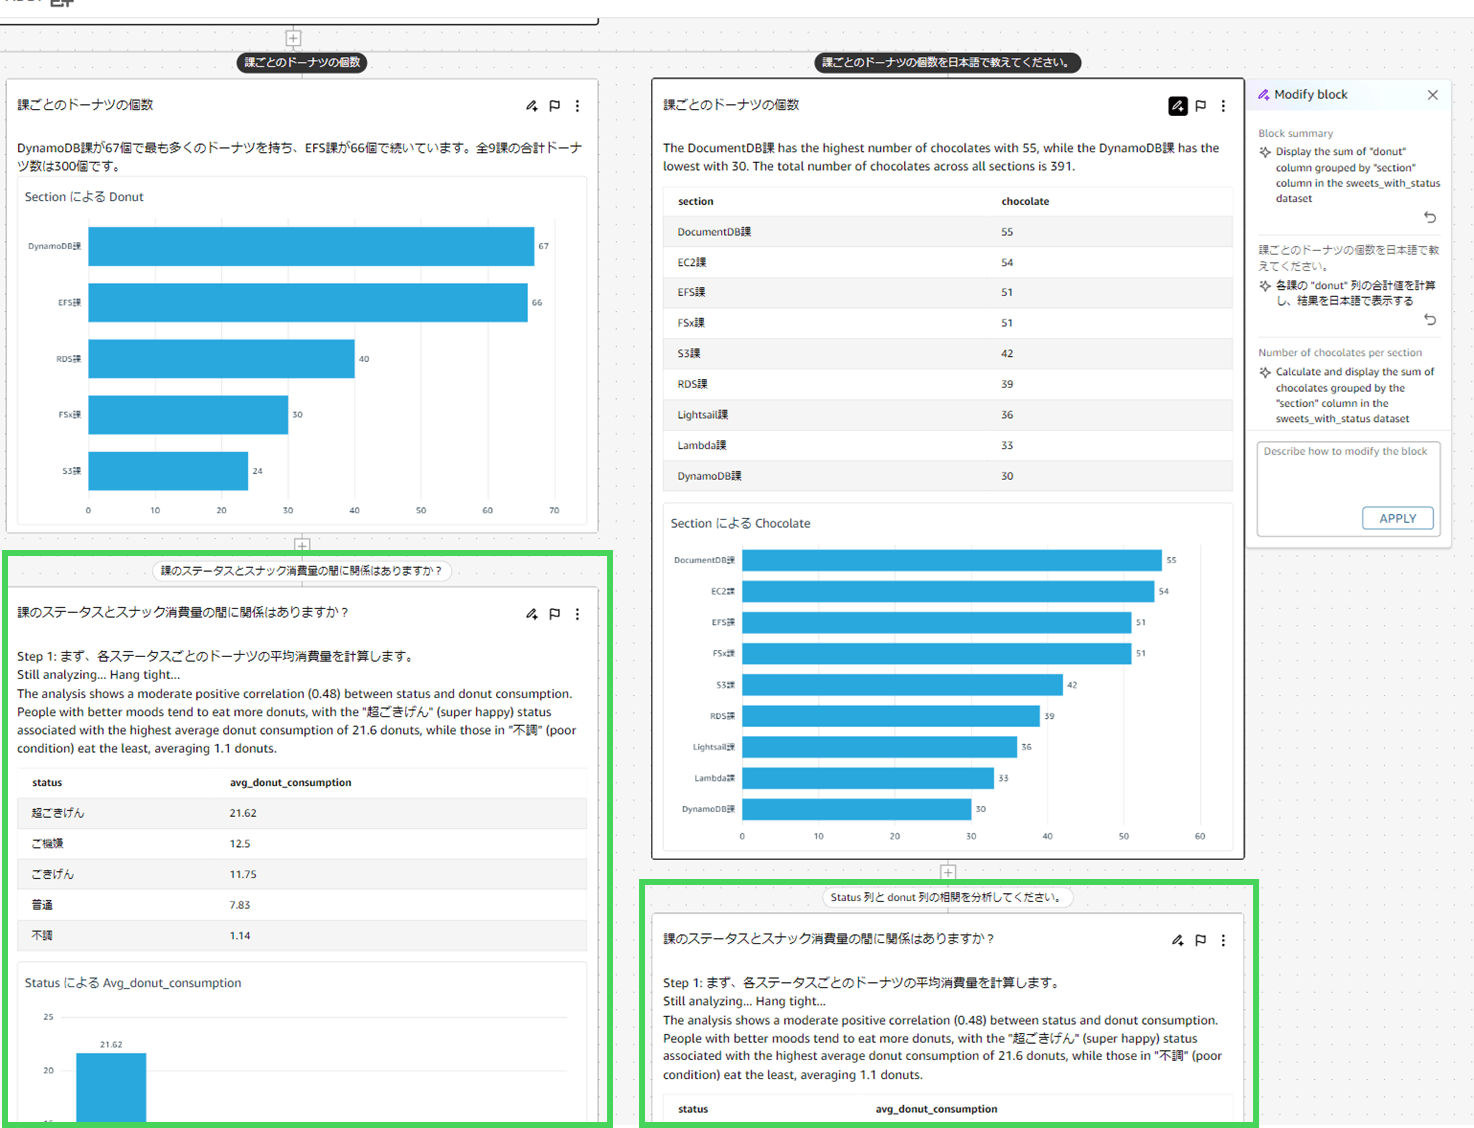Open modify icon on bottom-left status analysis block

(532, 614)
